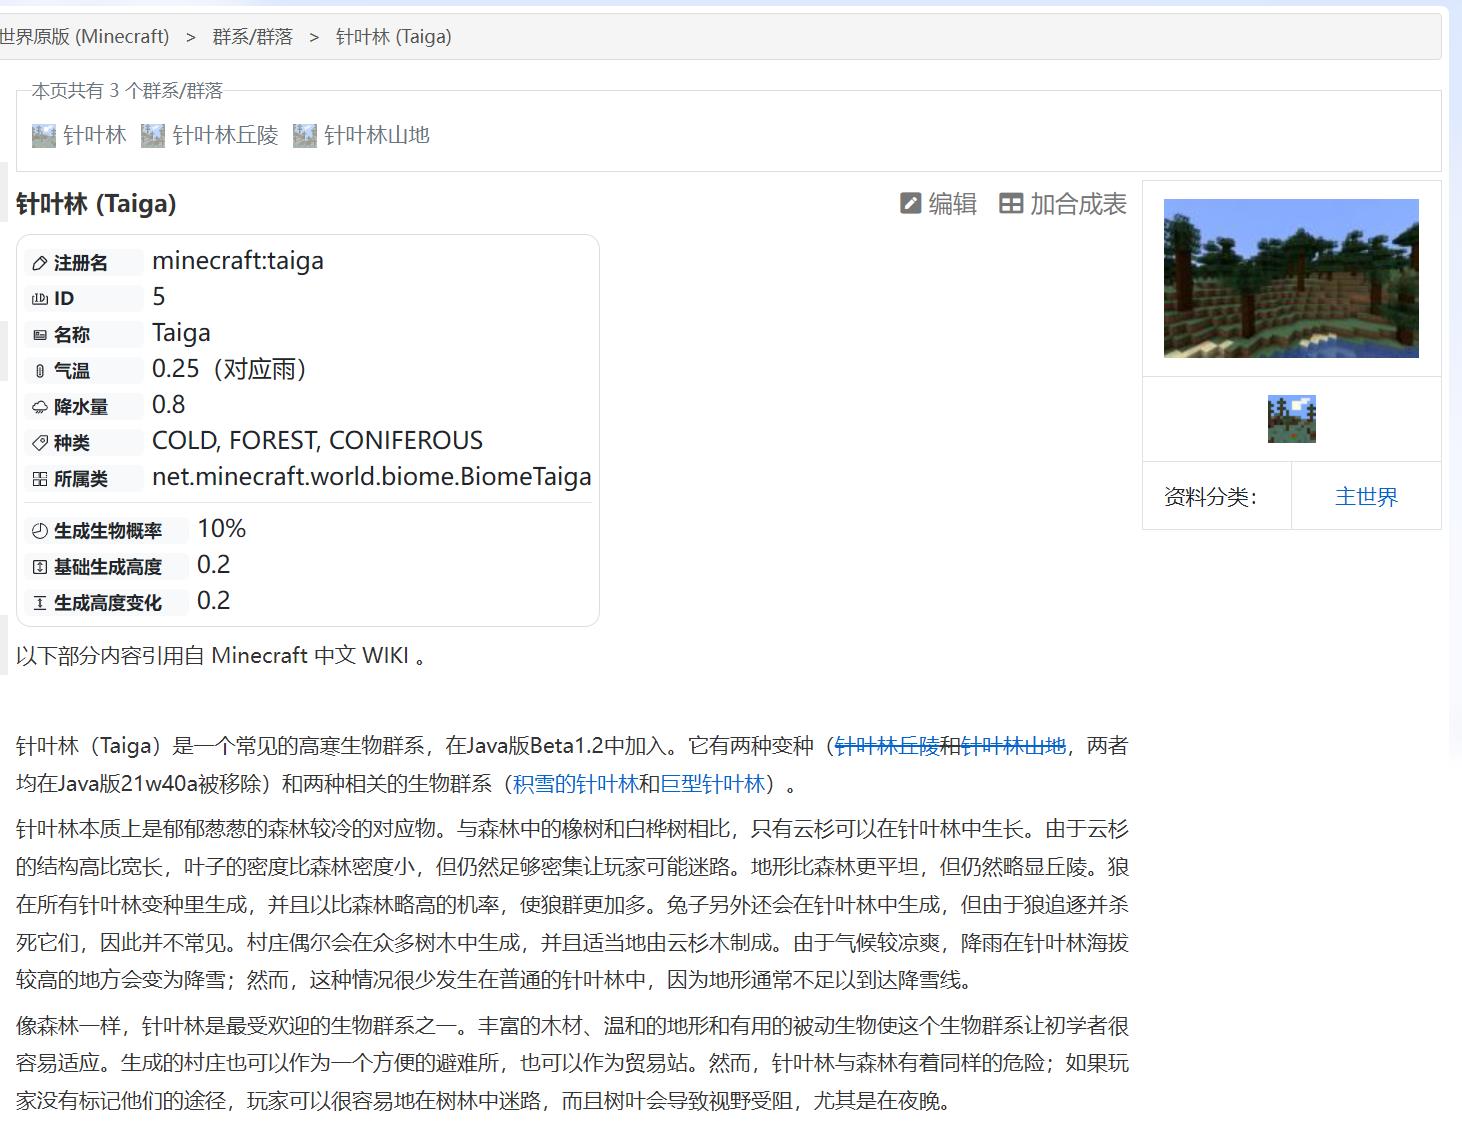
Task: Click net.minecraft.world.biome.BiomeTaiga class value
Action: click(x=372, y=477)
